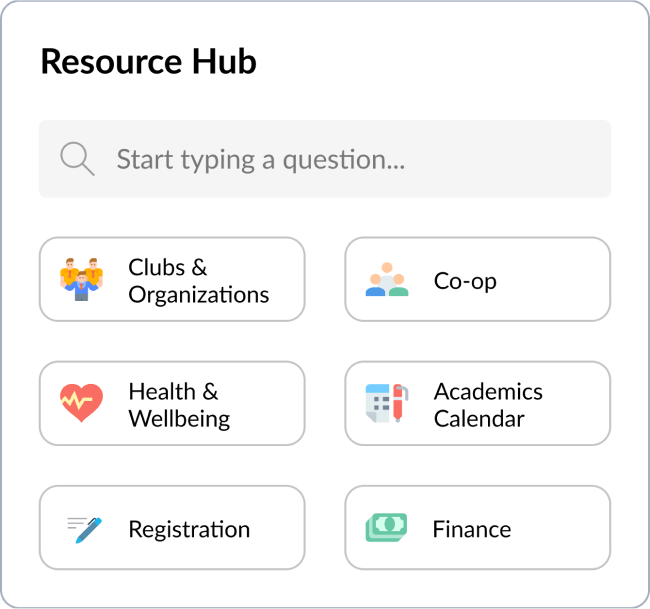
Task: Go to the Academics Calendar card
Action: (477, 403)
